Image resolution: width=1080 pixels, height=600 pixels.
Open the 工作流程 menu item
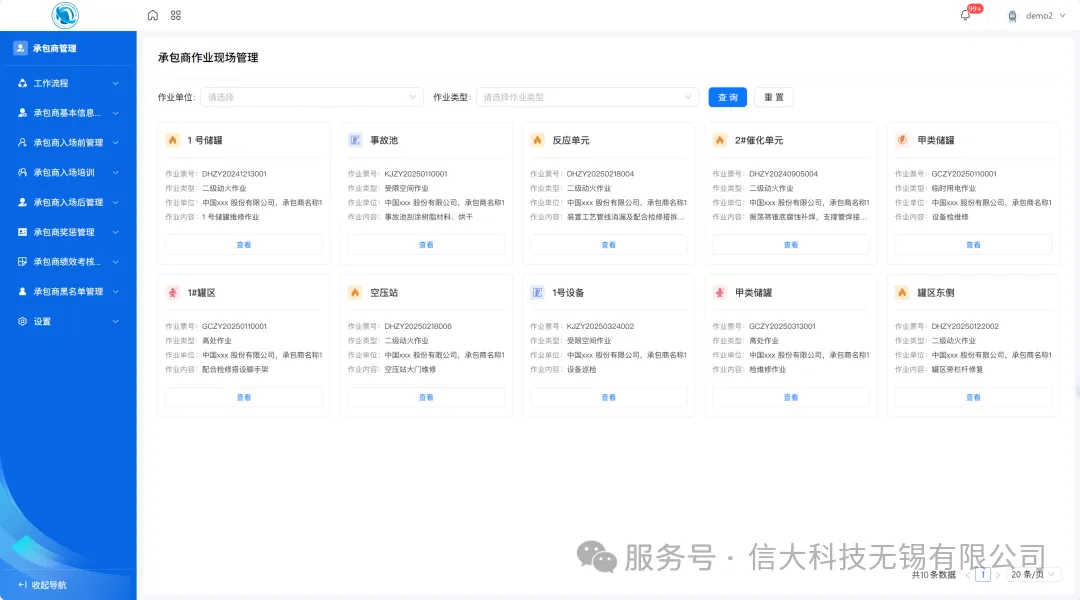coord(68,83)
